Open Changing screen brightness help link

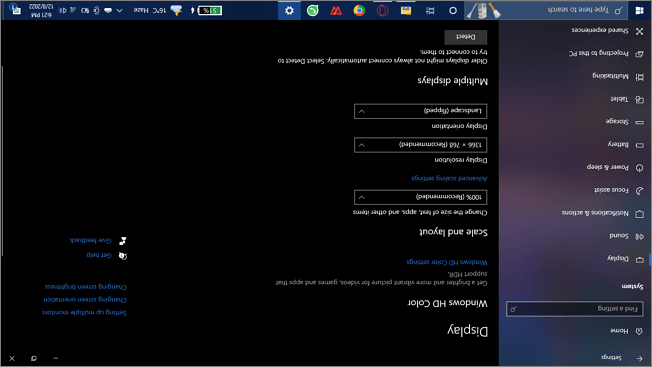click(86, 287)
